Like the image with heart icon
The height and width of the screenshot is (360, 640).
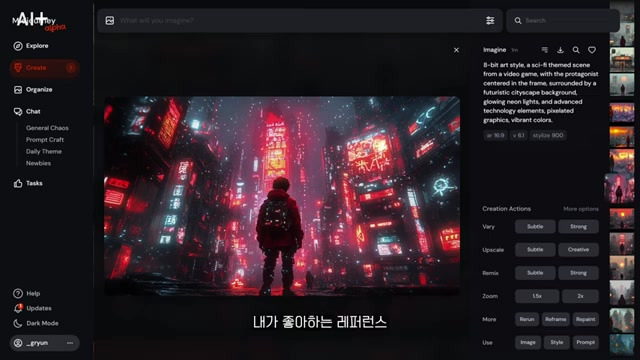coord(592,50)
